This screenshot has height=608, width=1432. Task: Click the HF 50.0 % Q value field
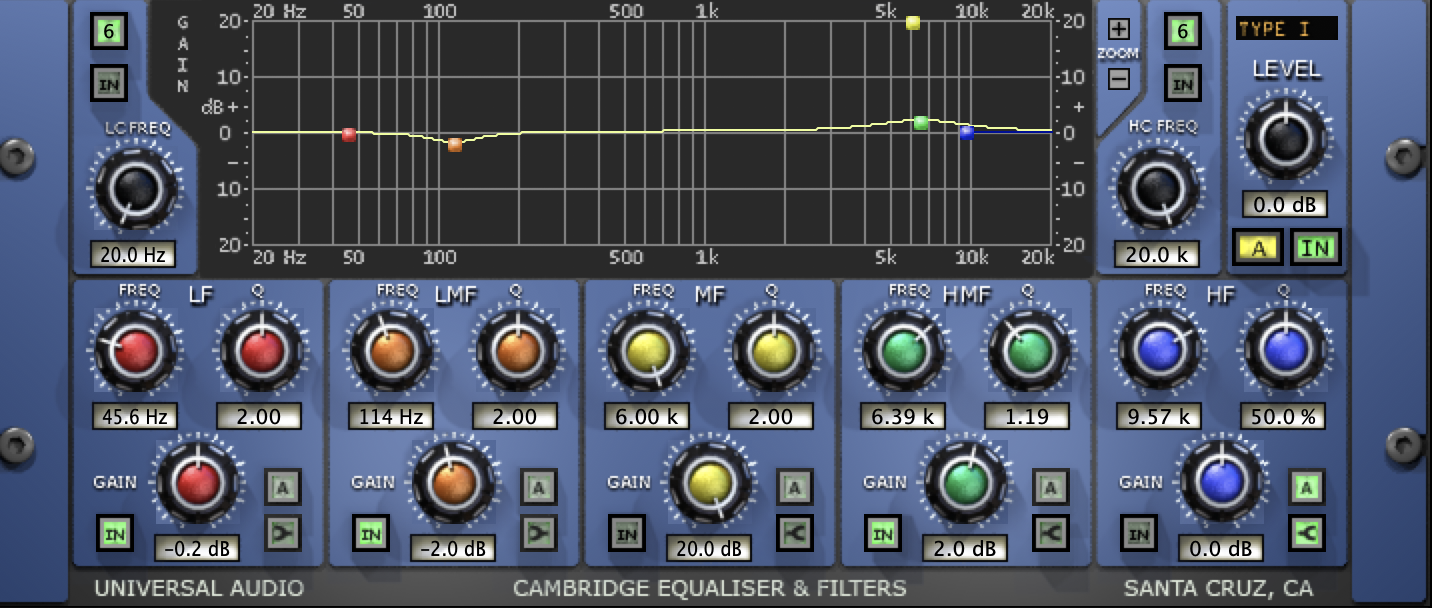(1283, 416)
